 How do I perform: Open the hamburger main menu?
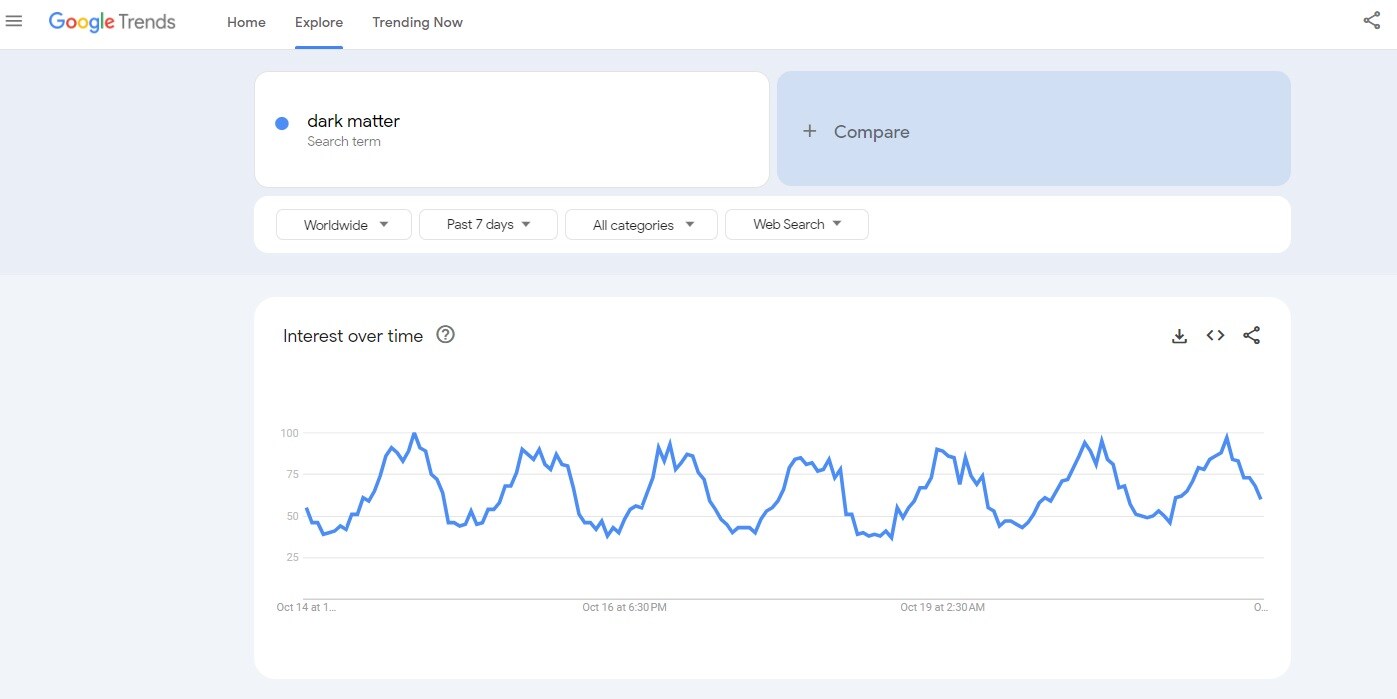[14, 22]
